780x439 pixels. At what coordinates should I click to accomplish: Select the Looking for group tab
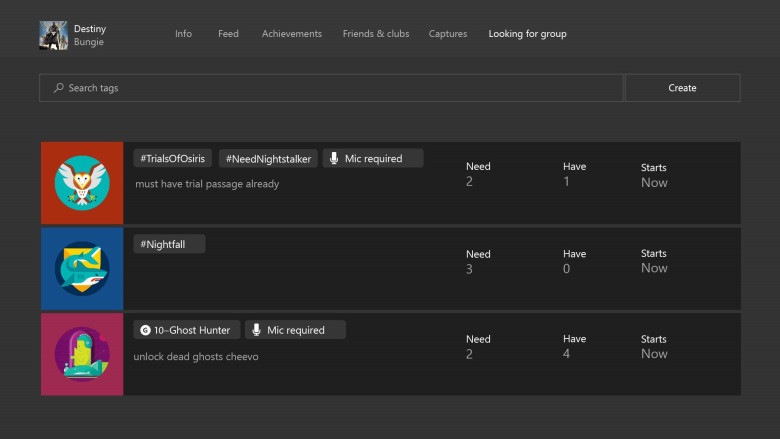pyautogui.click(x=527, y=34)
